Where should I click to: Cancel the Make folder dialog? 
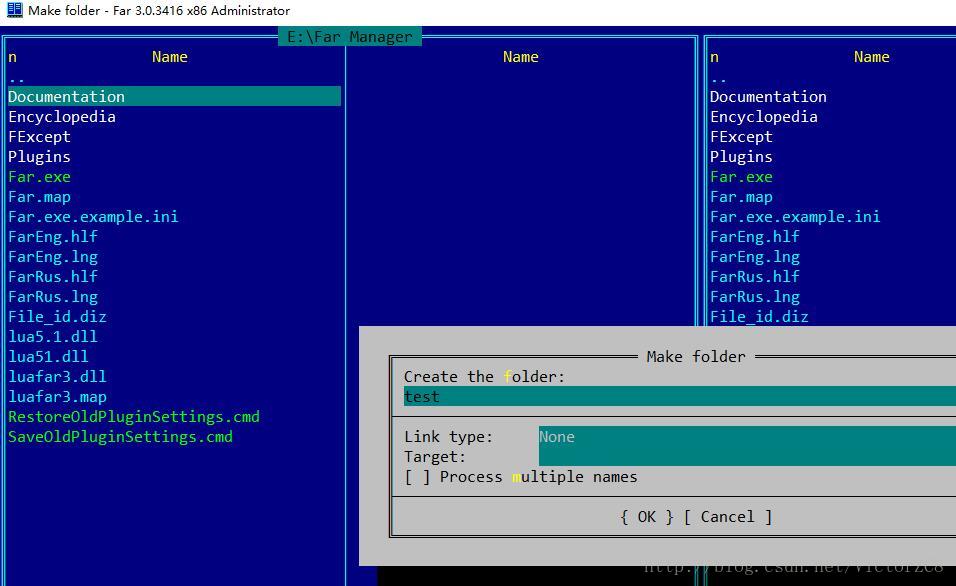727,517
